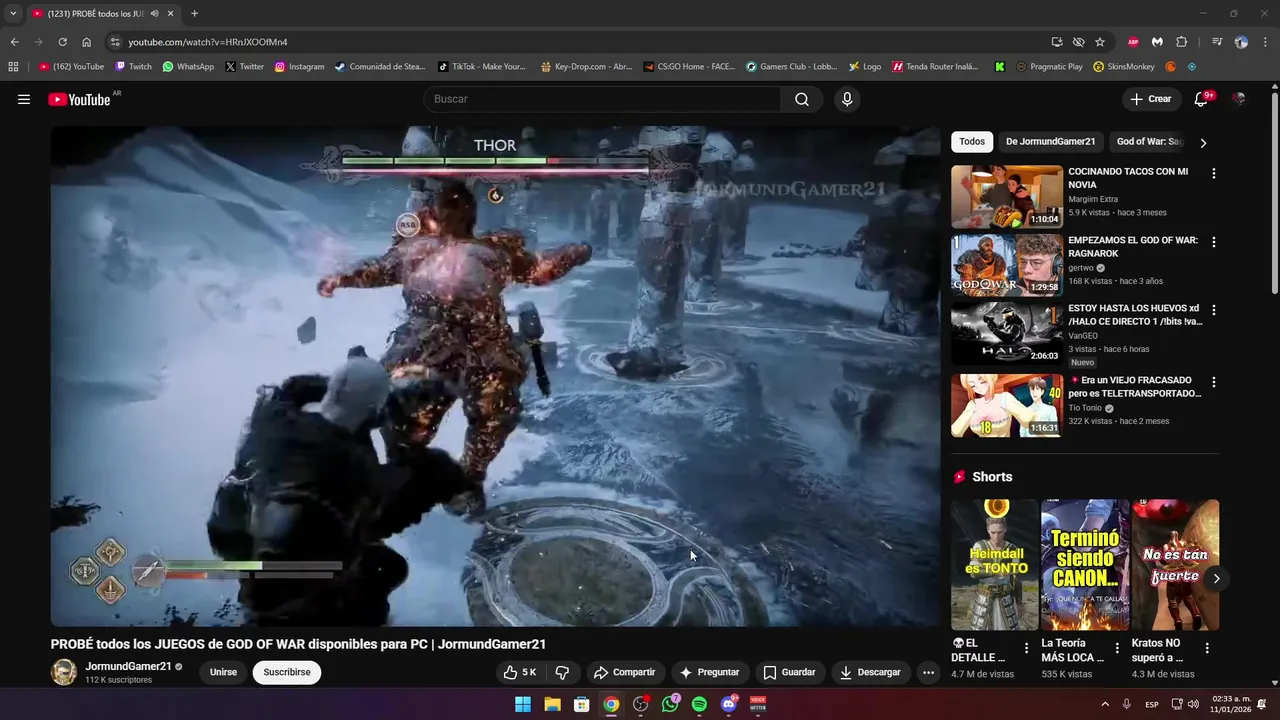Open the tab search dropdown arrow
This screenshot has width=1280, height=720.
point(13,14)
